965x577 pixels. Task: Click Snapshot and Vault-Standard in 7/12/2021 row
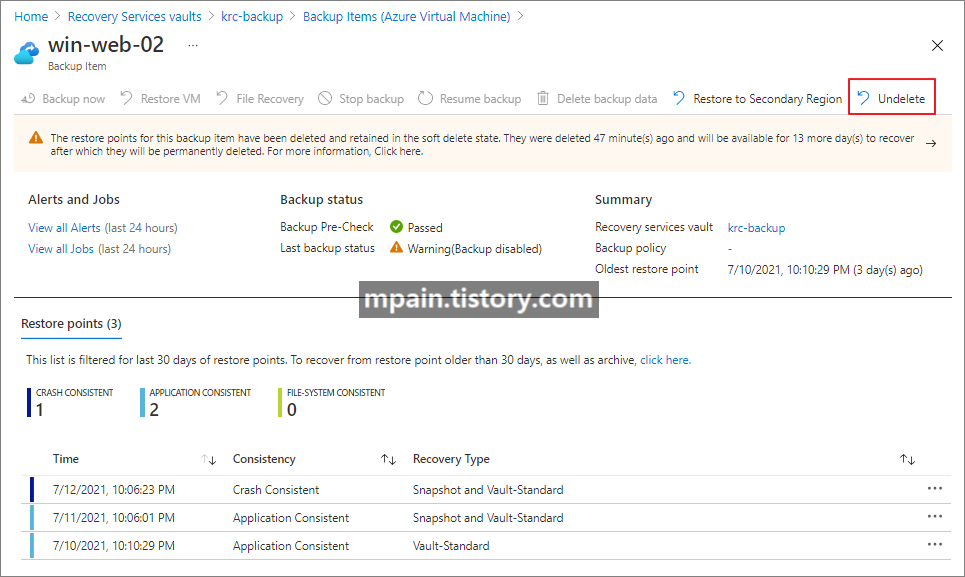488,490
